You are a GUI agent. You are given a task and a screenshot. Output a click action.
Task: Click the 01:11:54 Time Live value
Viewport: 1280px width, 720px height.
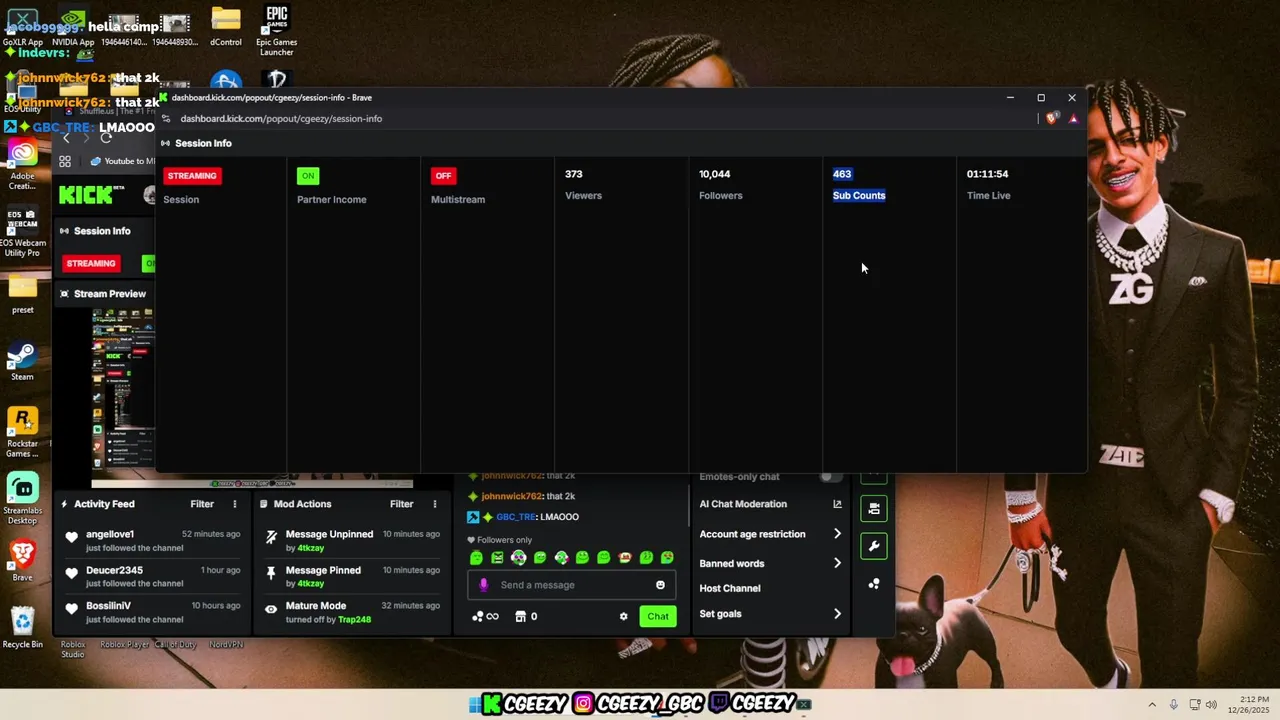(987, 174)
